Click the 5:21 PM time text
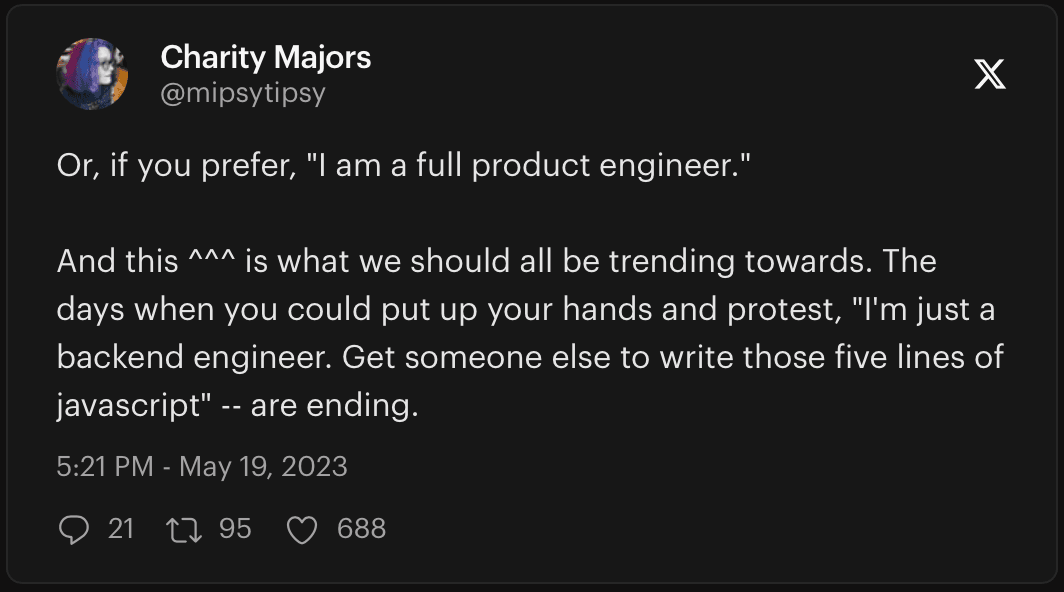Image resolution: width=1064 pixels, height=592 pixels. click(x=105, y=466)
